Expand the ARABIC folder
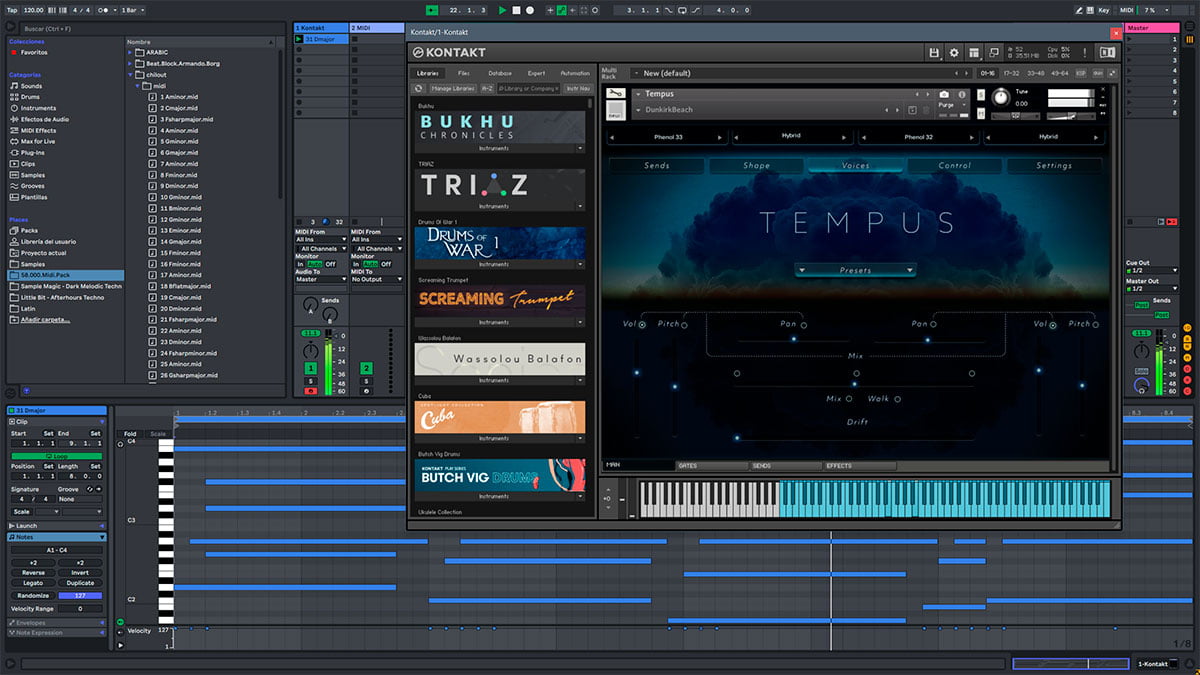The width and height of the screenshot is (1200, 675). (131, 52)
